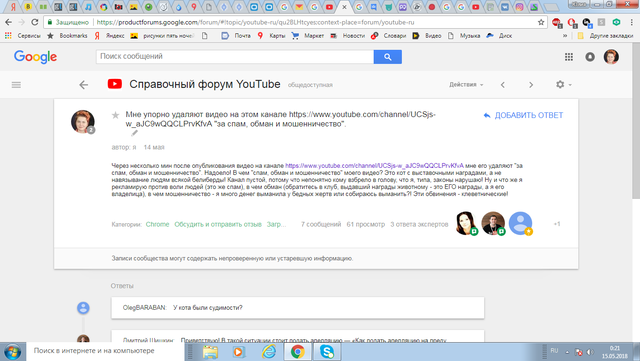
Task: Click OlegBARABAN's blue avatar icon
Action: [83, 308]
